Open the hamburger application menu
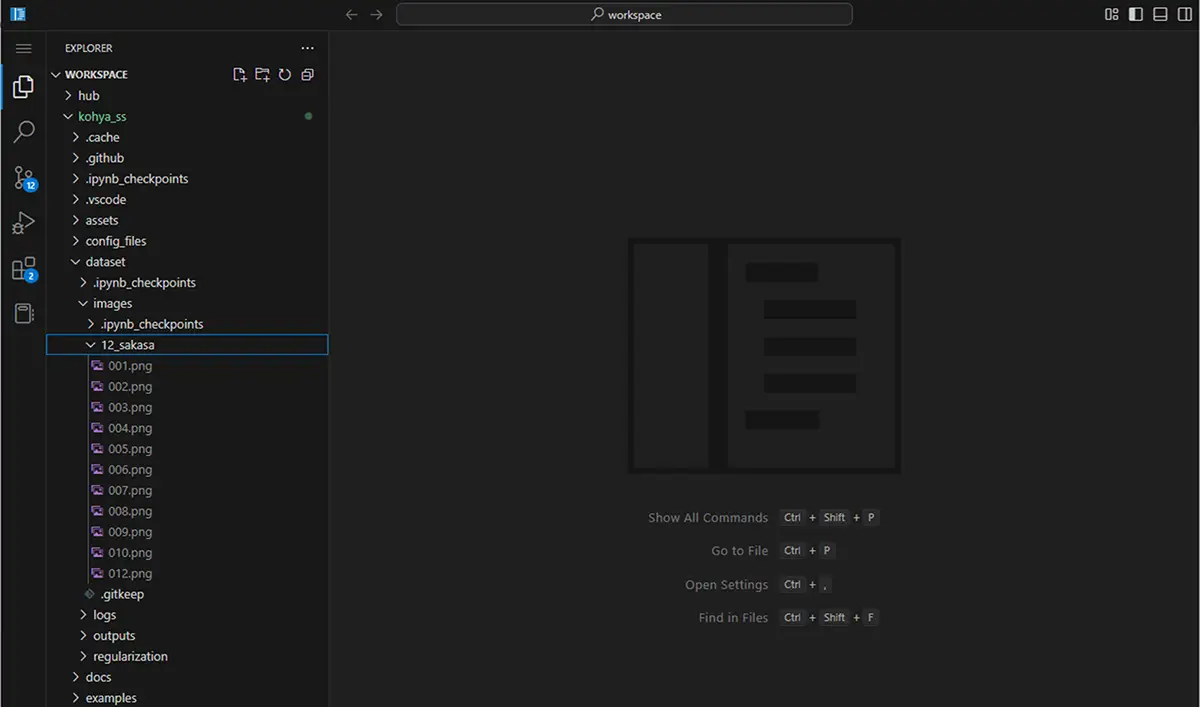This screenshot has width=1200, height=707. 23,48
